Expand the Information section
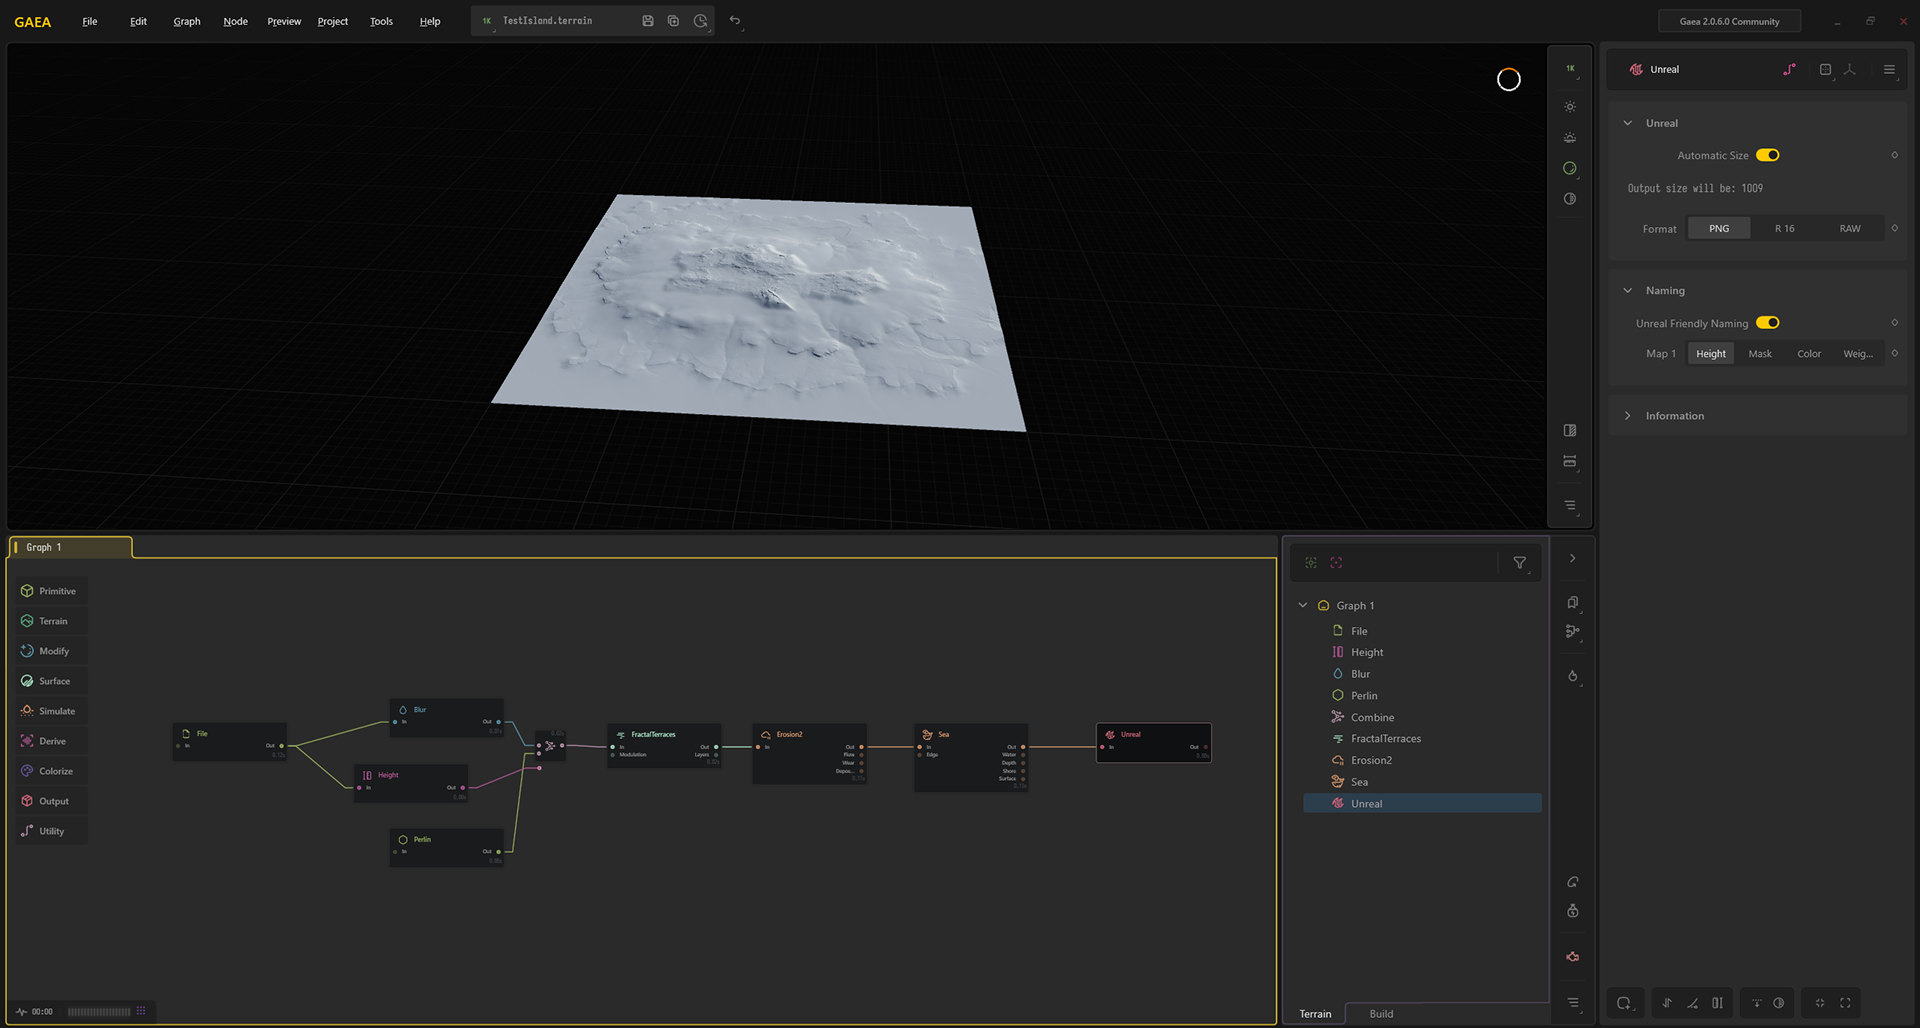 pos(1674,416)
